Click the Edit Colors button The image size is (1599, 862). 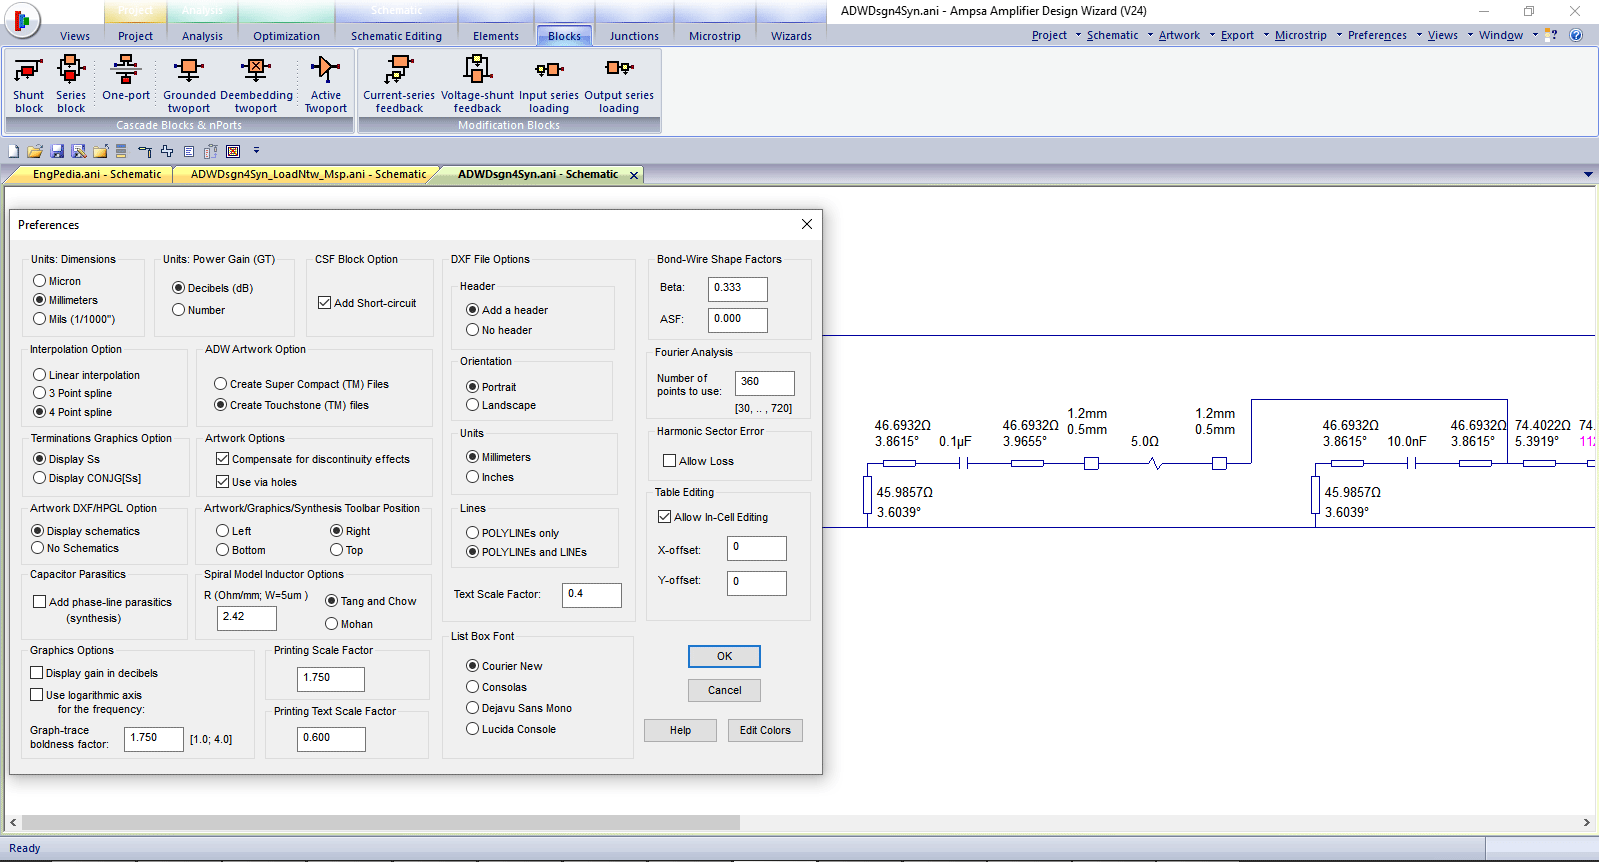765,730
